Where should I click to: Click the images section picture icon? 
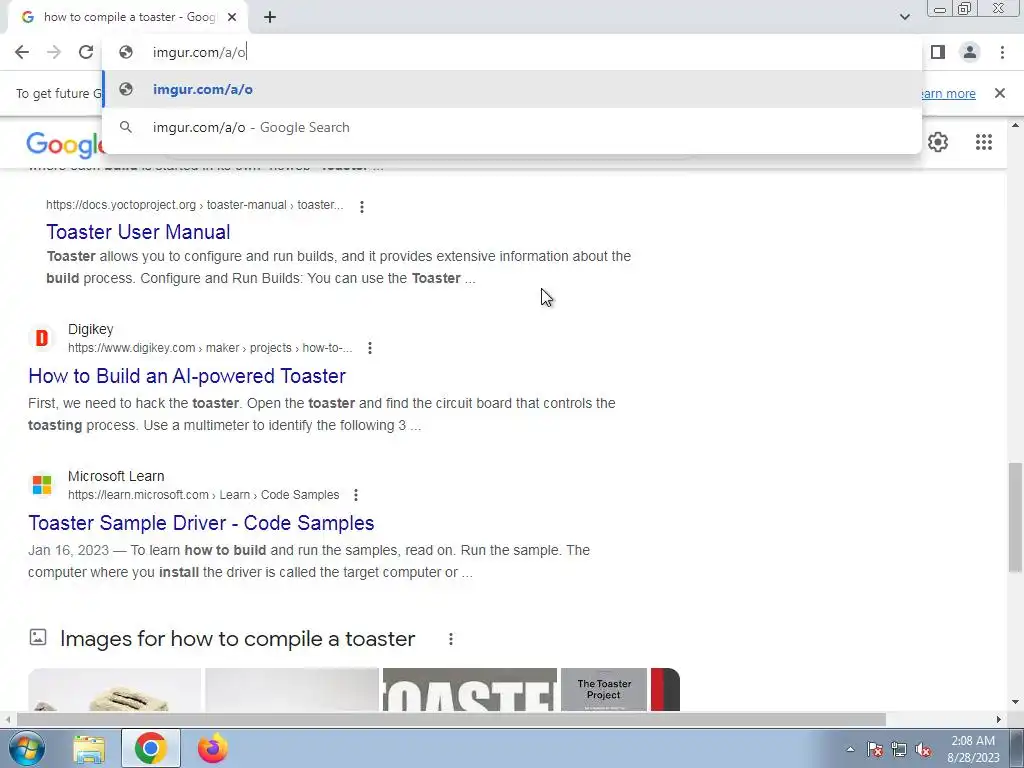tap(38, 637)
